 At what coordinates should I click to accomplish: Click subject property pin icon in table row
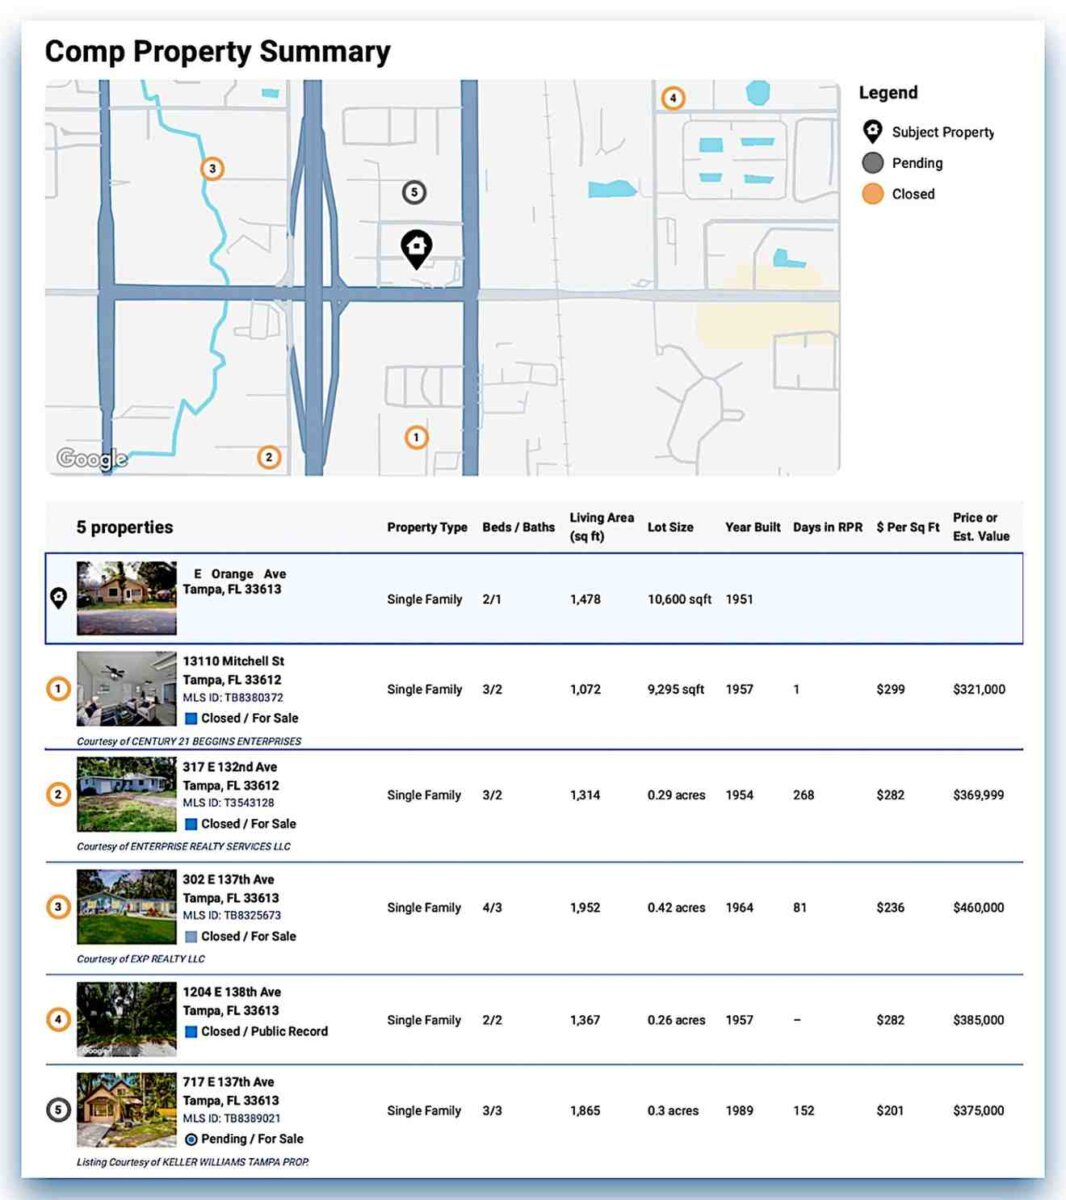[59, 598]
